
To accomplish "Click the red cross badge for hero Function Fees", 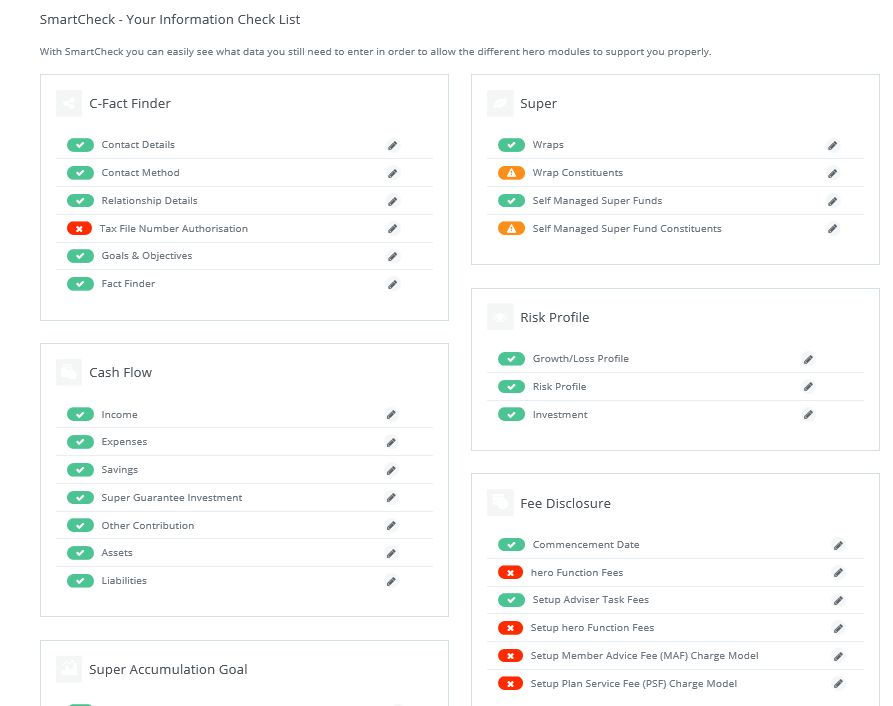I will 511,573.
